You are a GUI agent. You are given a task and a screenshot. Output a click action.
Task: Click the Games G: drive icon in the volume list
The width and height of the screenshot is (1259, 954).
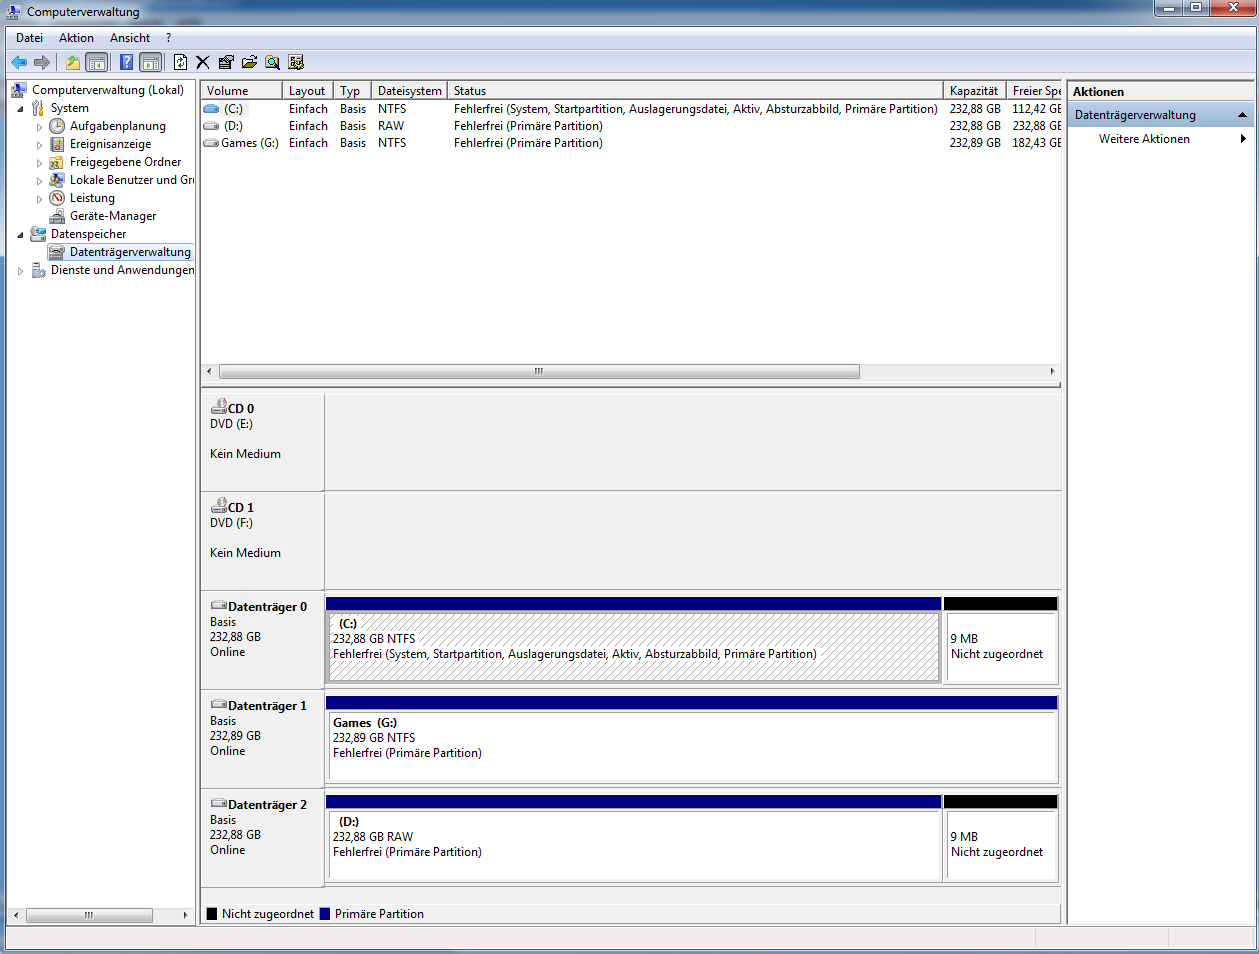(210, 143)
